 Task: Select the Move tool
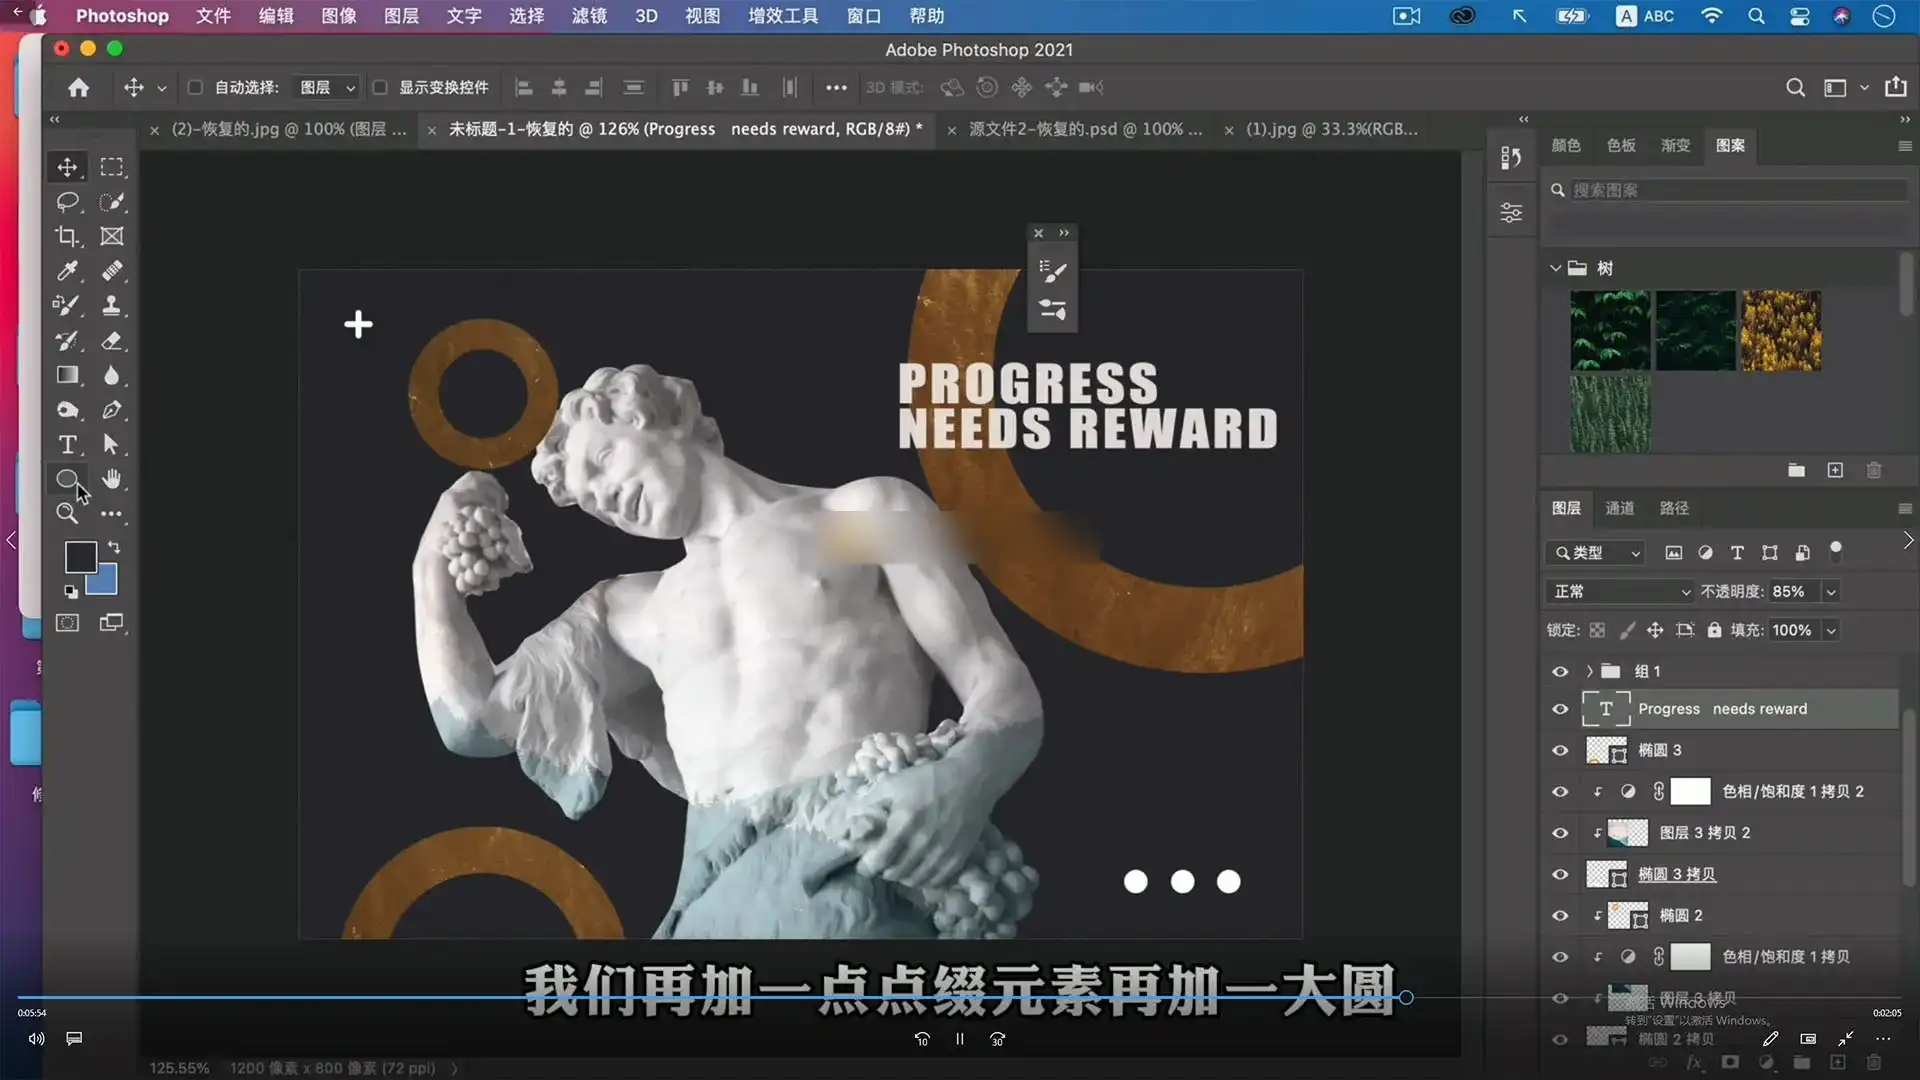tap(67, 166)
